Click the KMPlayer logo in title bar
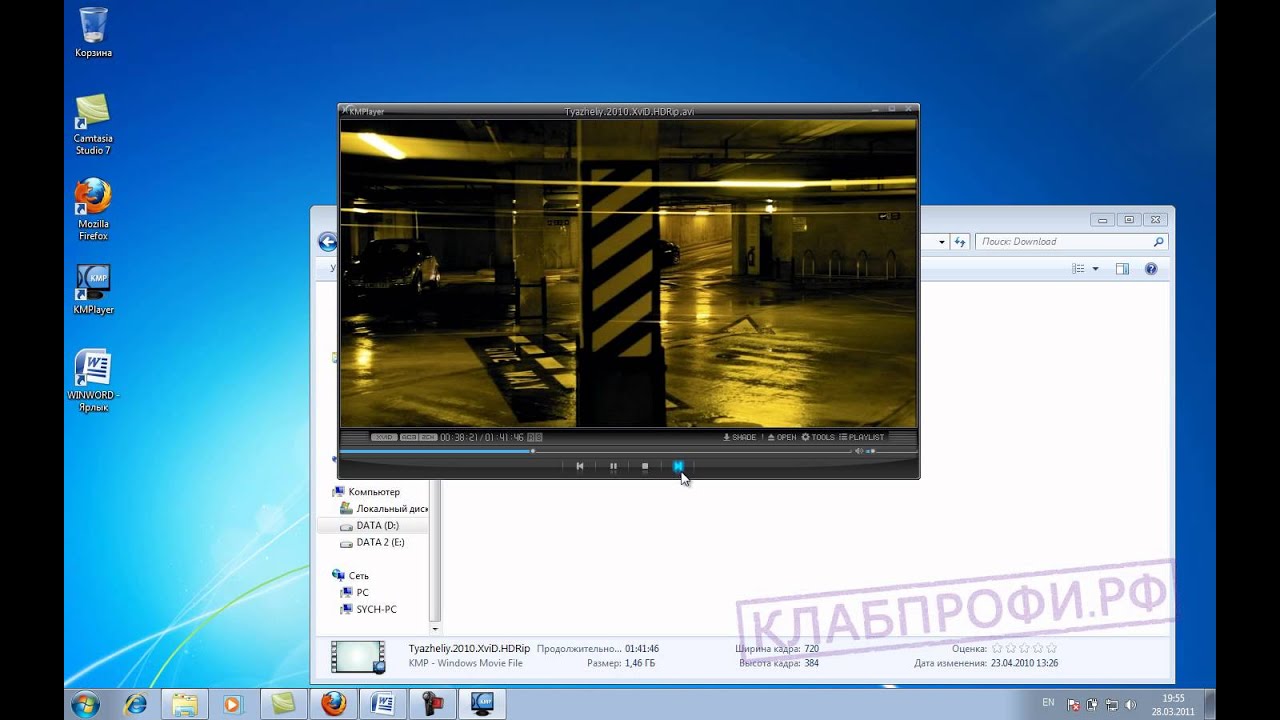 [364, 111]
